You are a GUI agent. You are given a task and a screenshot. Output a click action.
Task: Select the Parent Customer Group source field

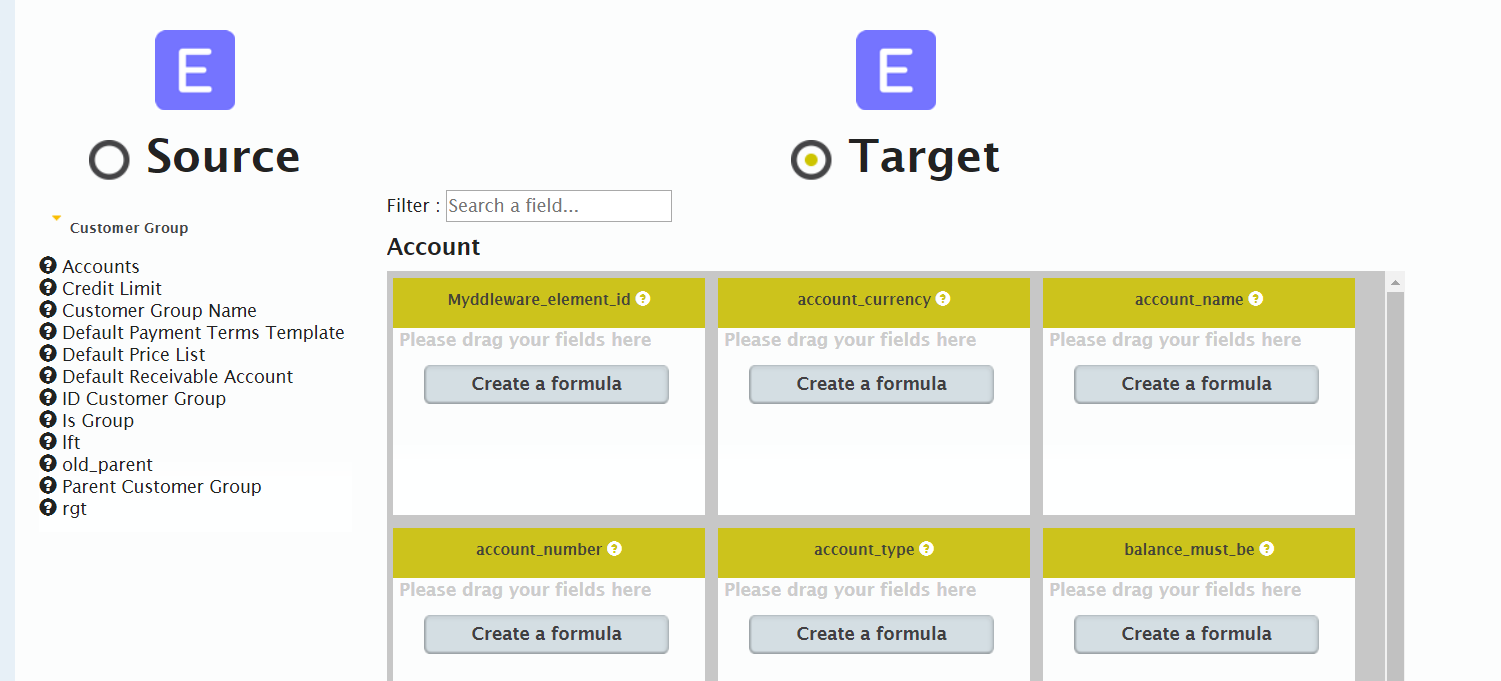[x=161, y=486]
